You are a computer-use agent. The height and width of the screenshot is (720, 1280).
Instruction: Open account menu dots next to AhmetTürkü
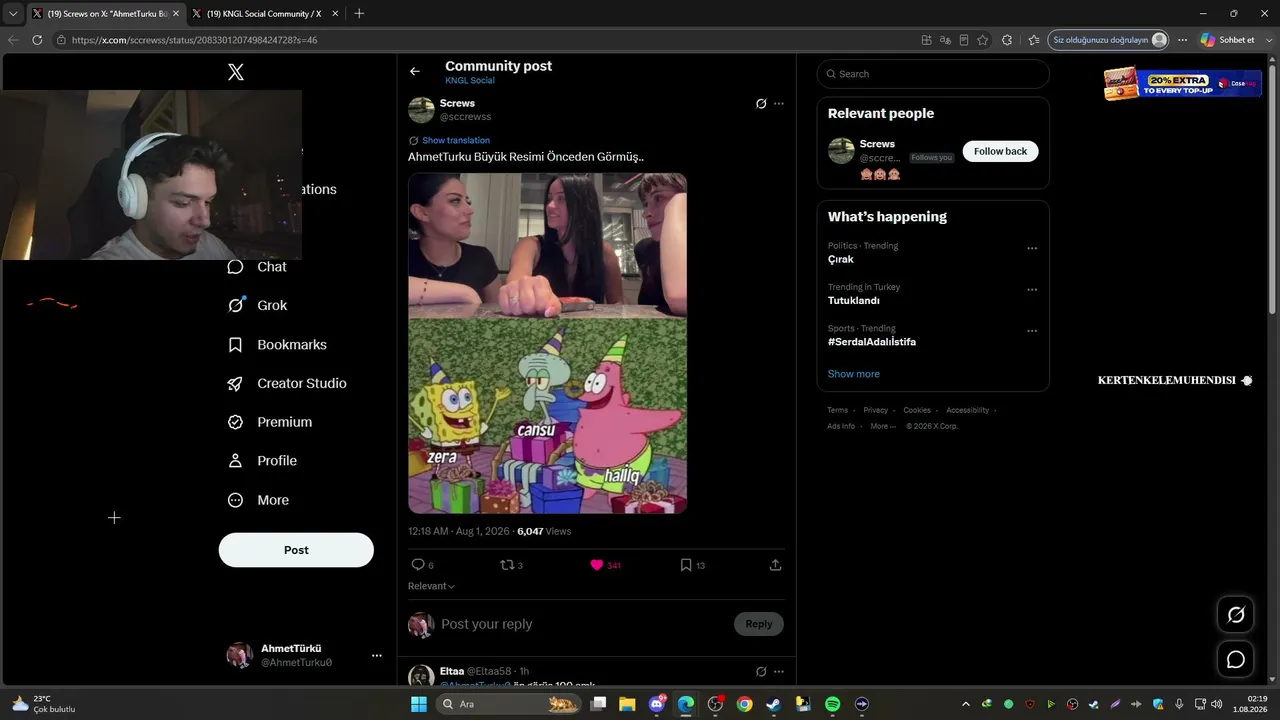(377, 656)
